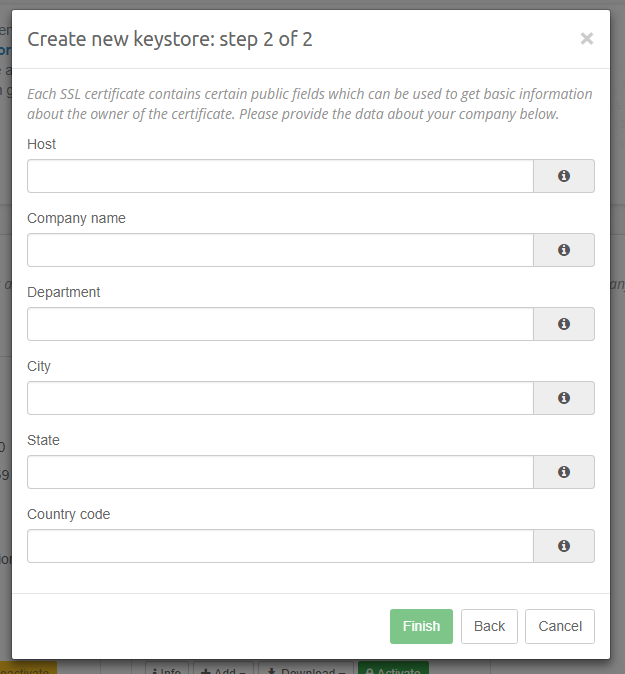This screenshot has width=625, height=674.
Task: Go Back to step 1
Action: coord(489,626)
